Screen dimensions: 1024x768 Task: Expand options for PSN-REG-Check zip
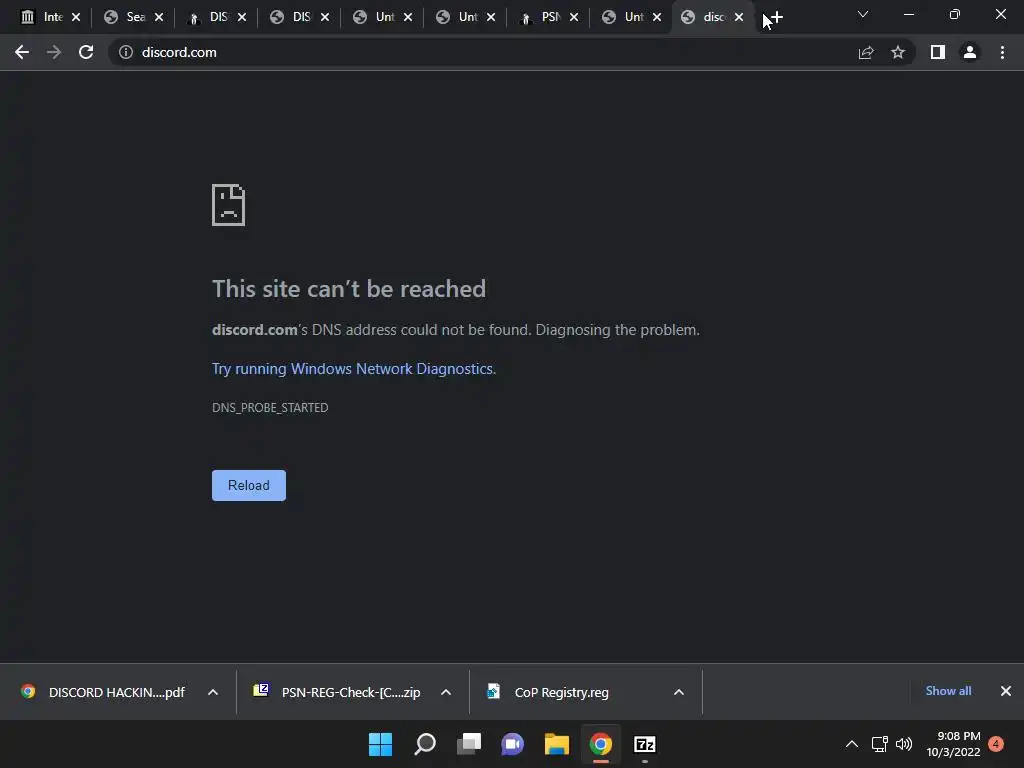click(446, 692)
